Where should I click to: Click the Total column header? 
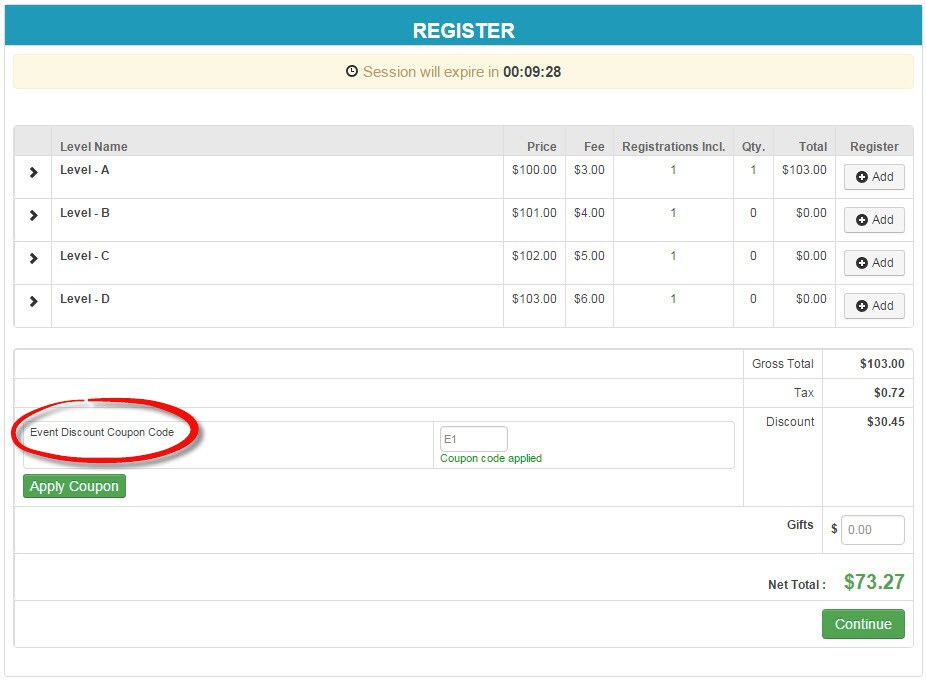point(813,147)
